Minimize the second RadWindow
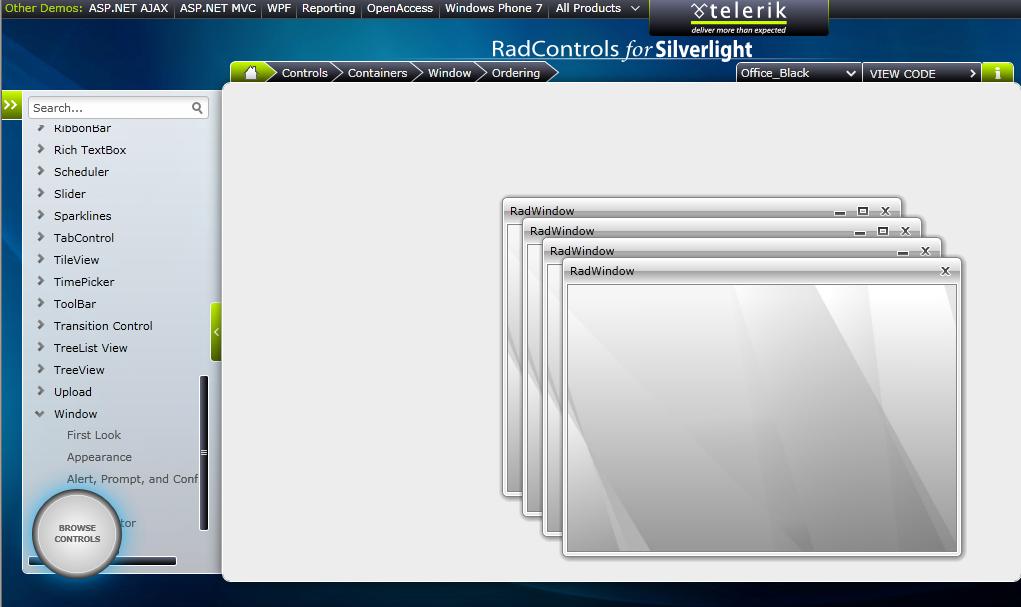 (860, 232)
